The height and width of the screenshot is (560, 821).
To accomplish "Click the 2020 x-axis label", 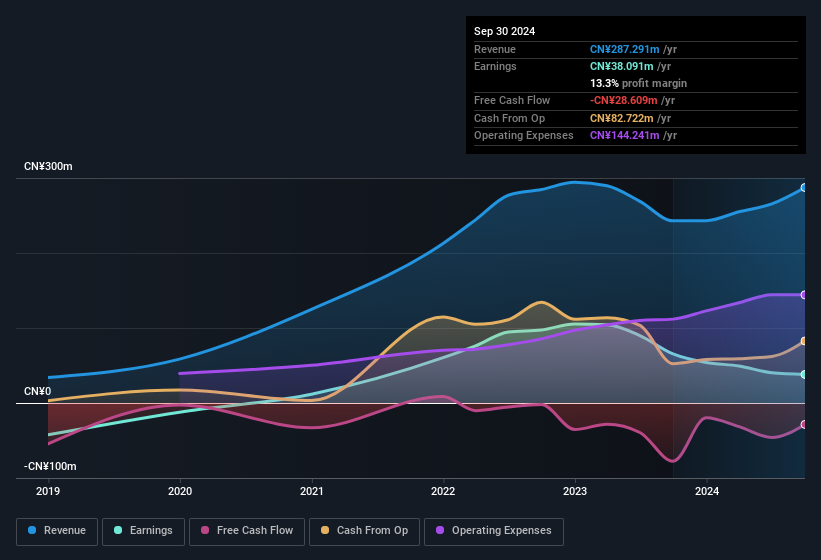I will (180, 491).
